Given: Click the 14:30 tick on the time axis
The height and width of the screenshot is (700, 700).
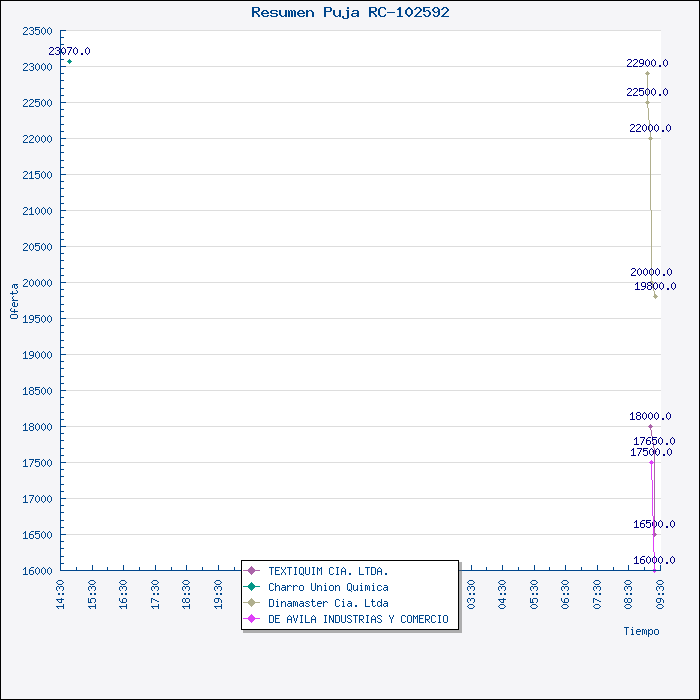Looking at the screenshot, I should coord(60,591).
